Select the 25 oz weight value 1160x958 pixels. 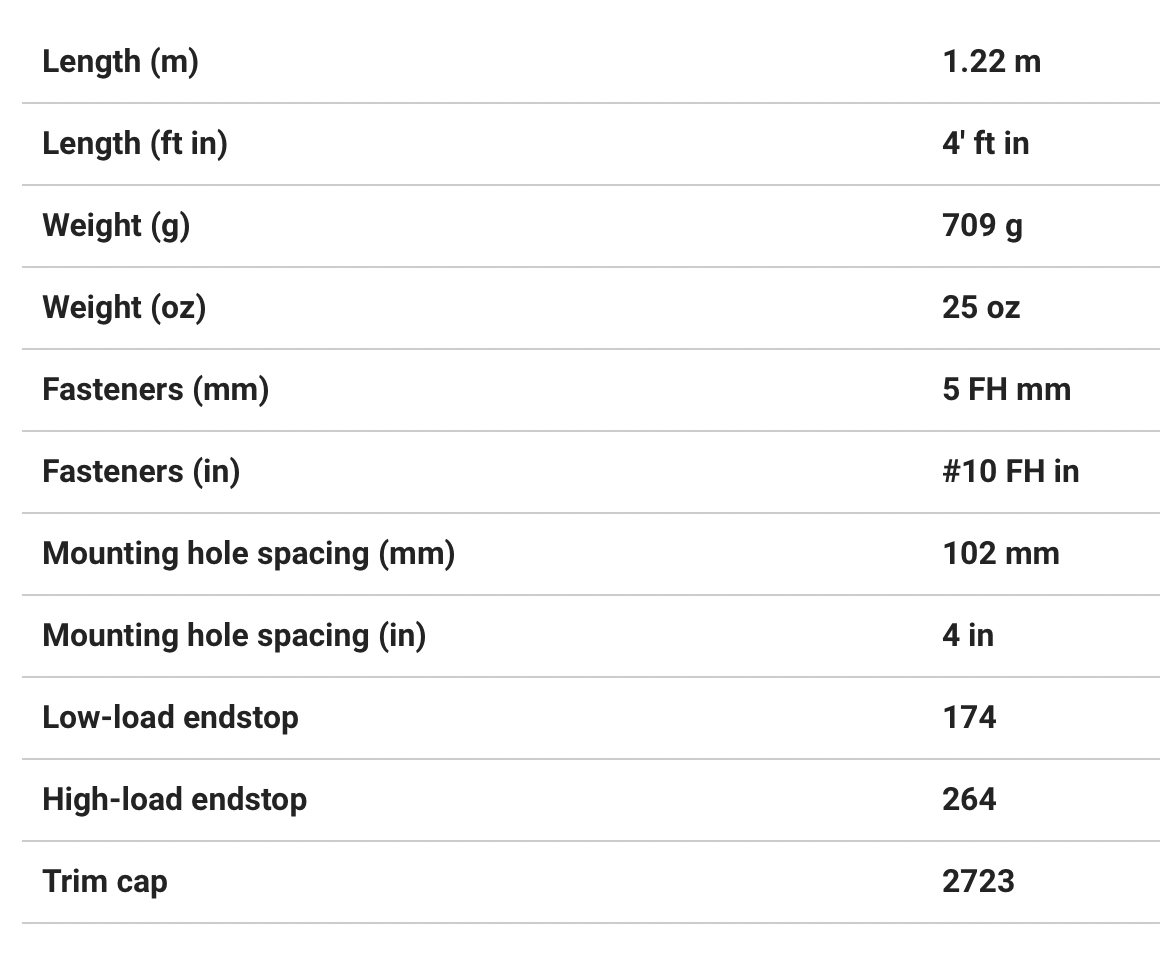pos(981,308)
